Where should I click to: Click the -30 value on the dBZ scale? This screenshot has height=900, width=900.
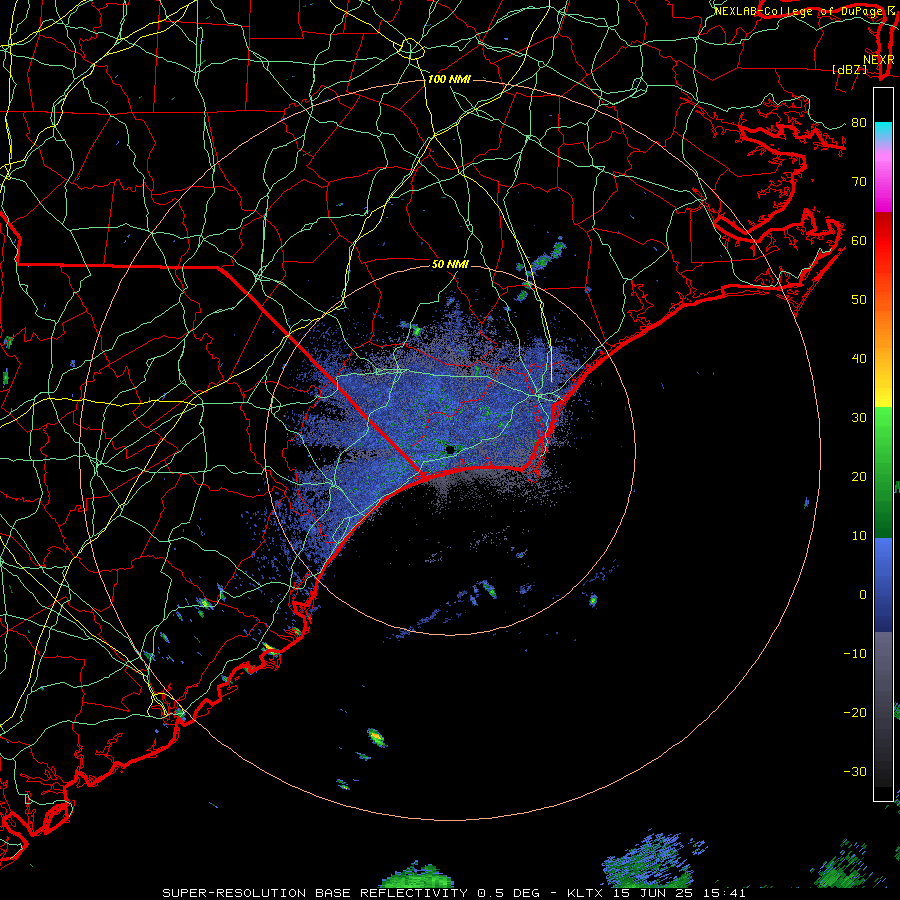(x=855, y=771)
